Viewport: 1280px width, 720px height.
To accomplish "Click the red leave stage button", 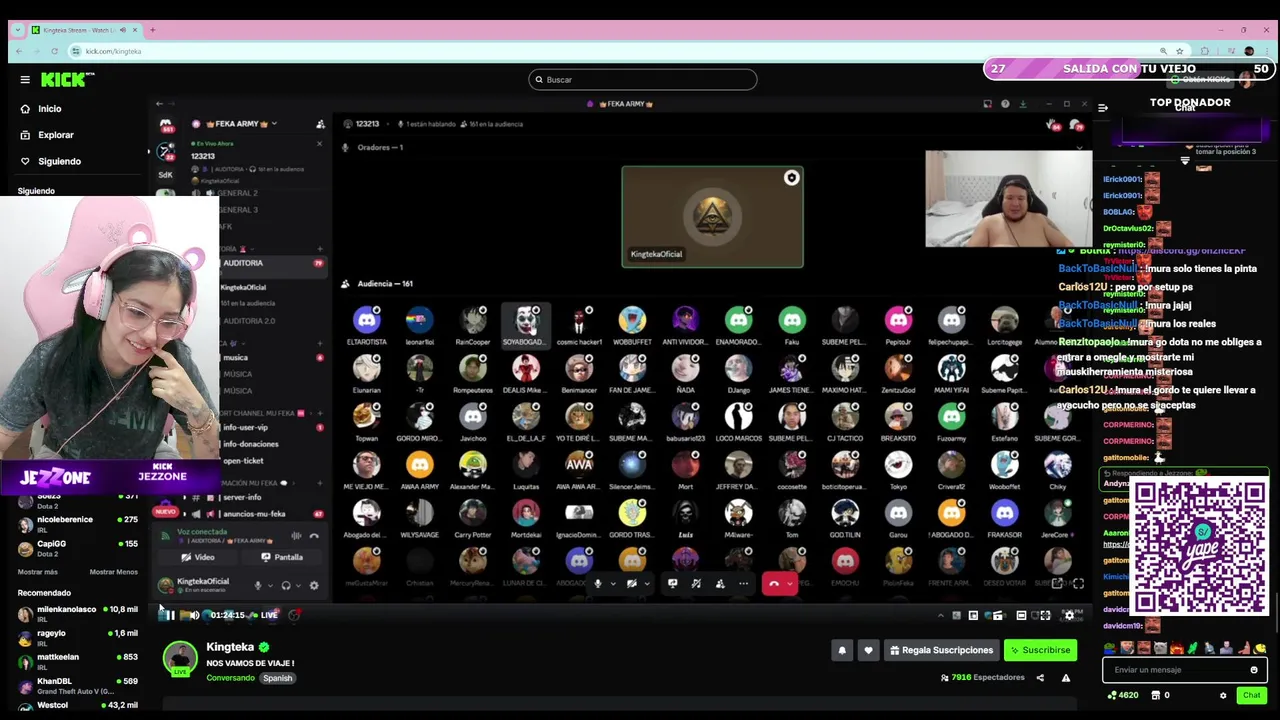I will 773,583.
